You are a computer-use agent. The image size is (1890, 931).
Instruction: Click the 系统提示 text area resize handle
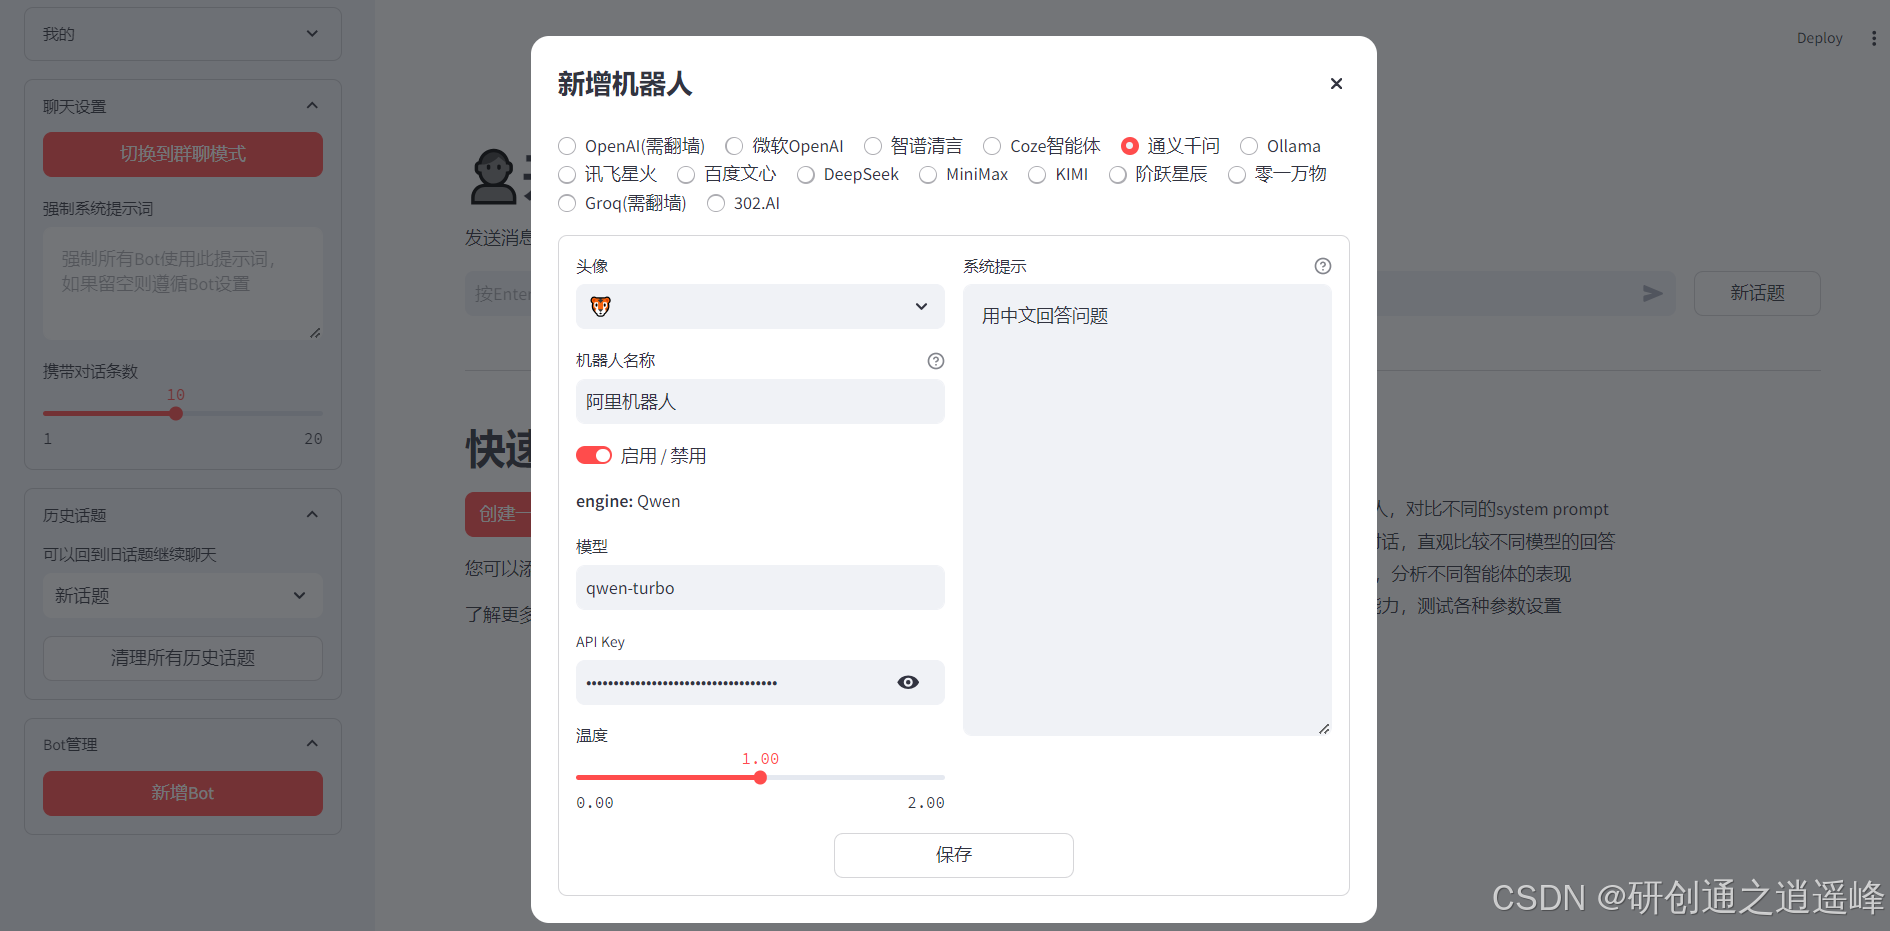[1323, 728]
